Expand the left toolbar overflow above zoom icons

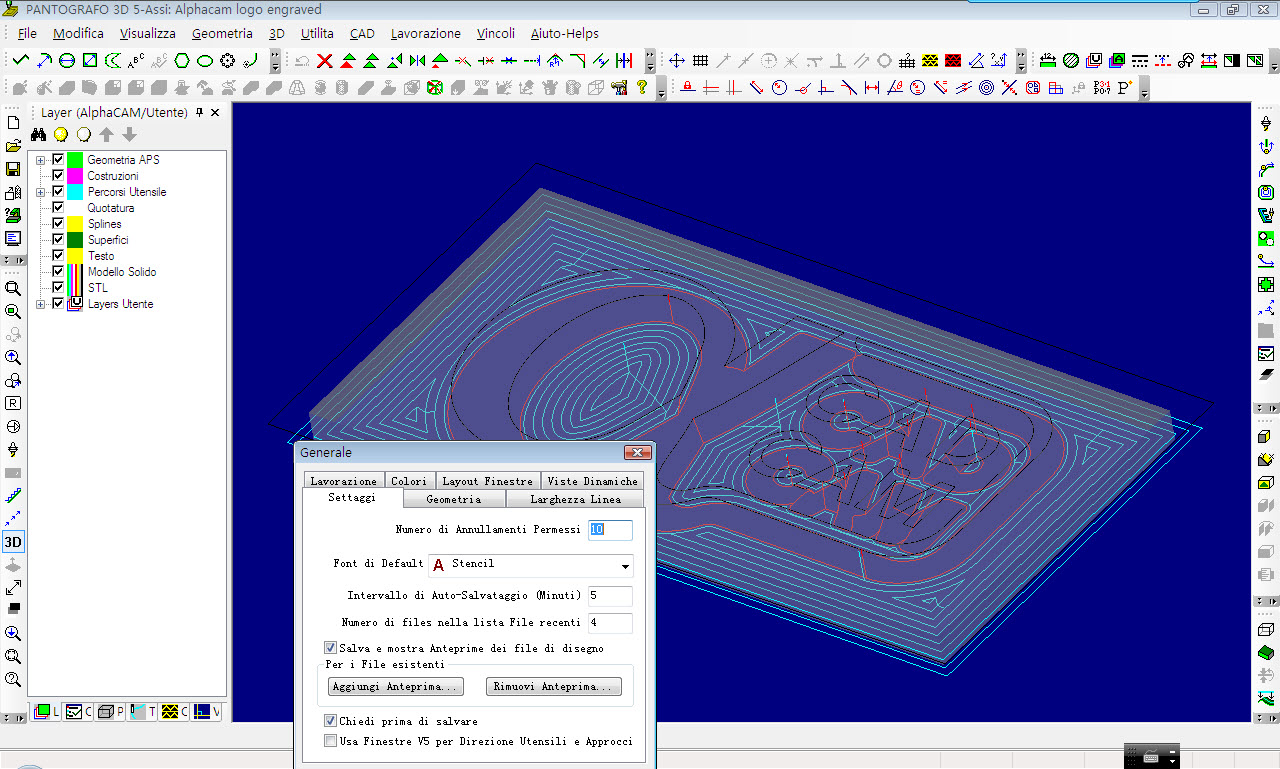click(x=13, y=260)
